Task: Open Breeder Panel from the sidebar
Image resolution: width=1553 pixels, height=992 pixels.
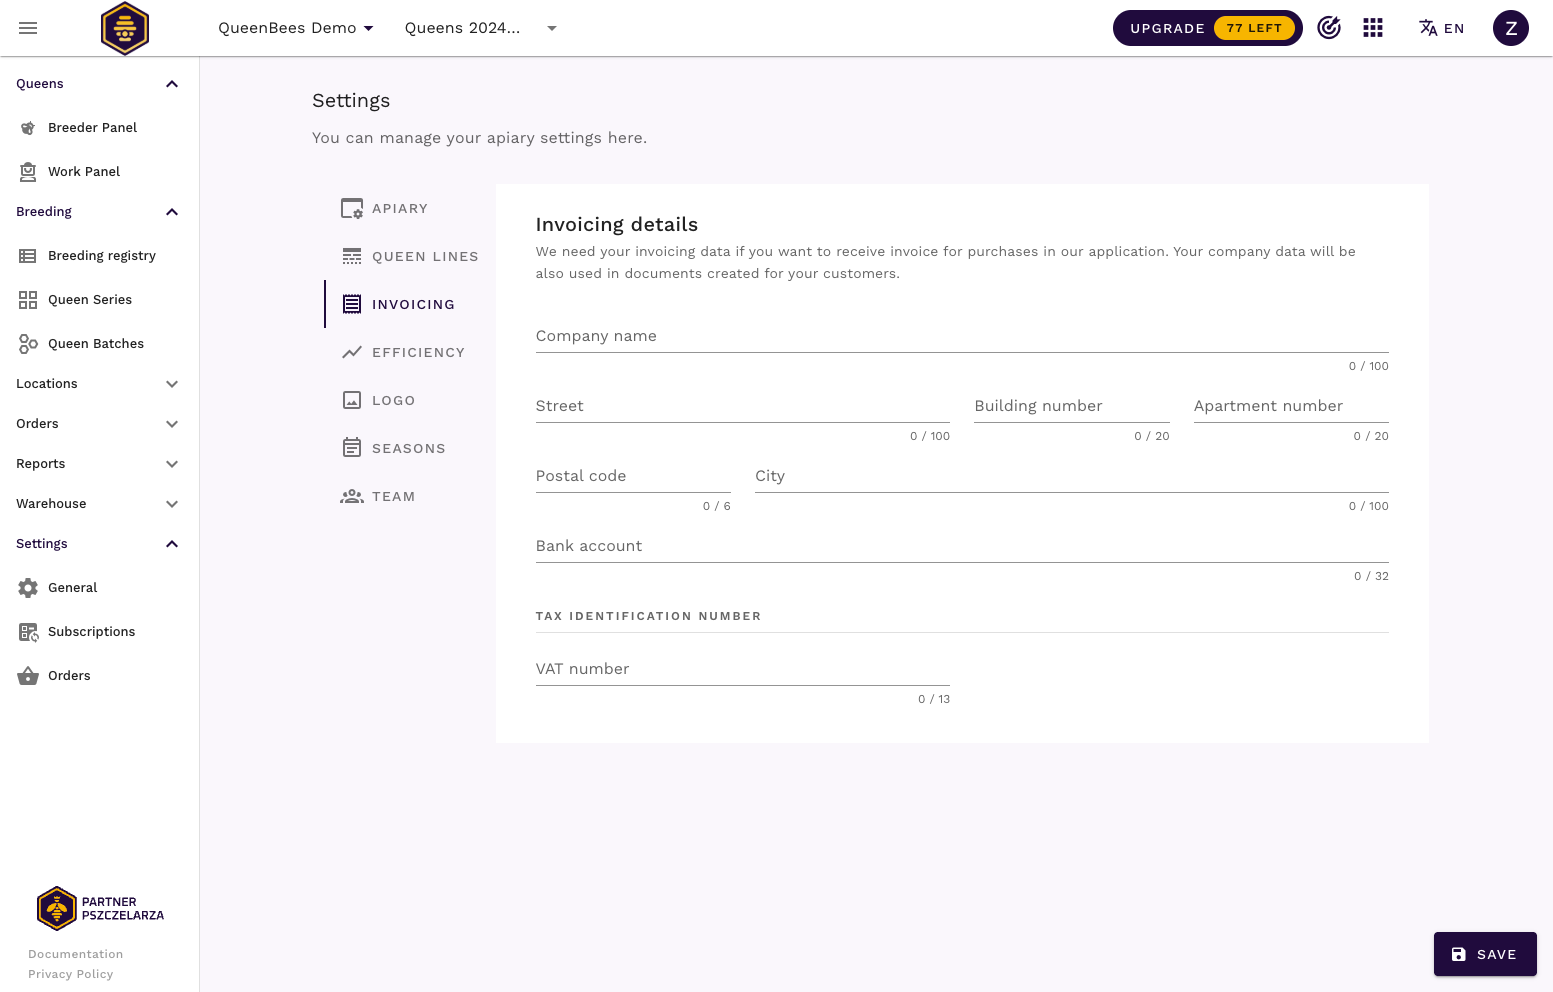Action: 92,128
